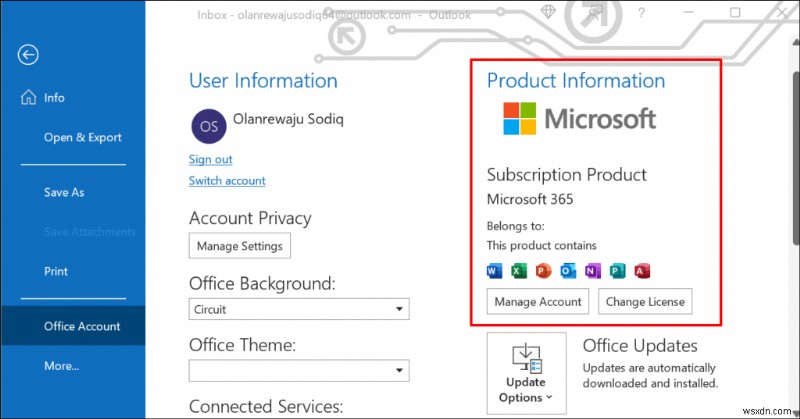800x419 pixels.
Task: Click the help question mark icon
Action: point(641,13)
